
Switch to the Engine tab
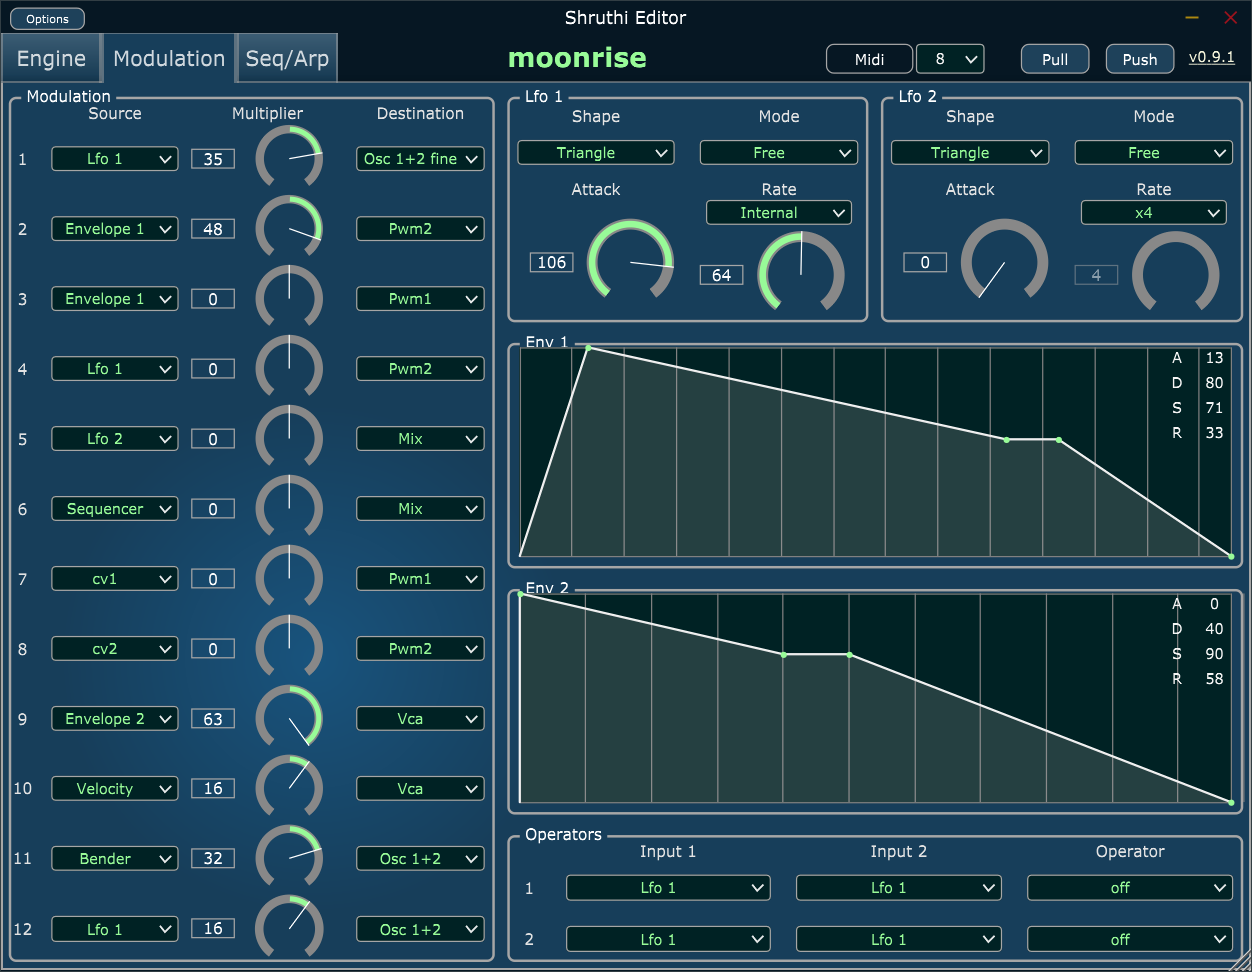51,59
